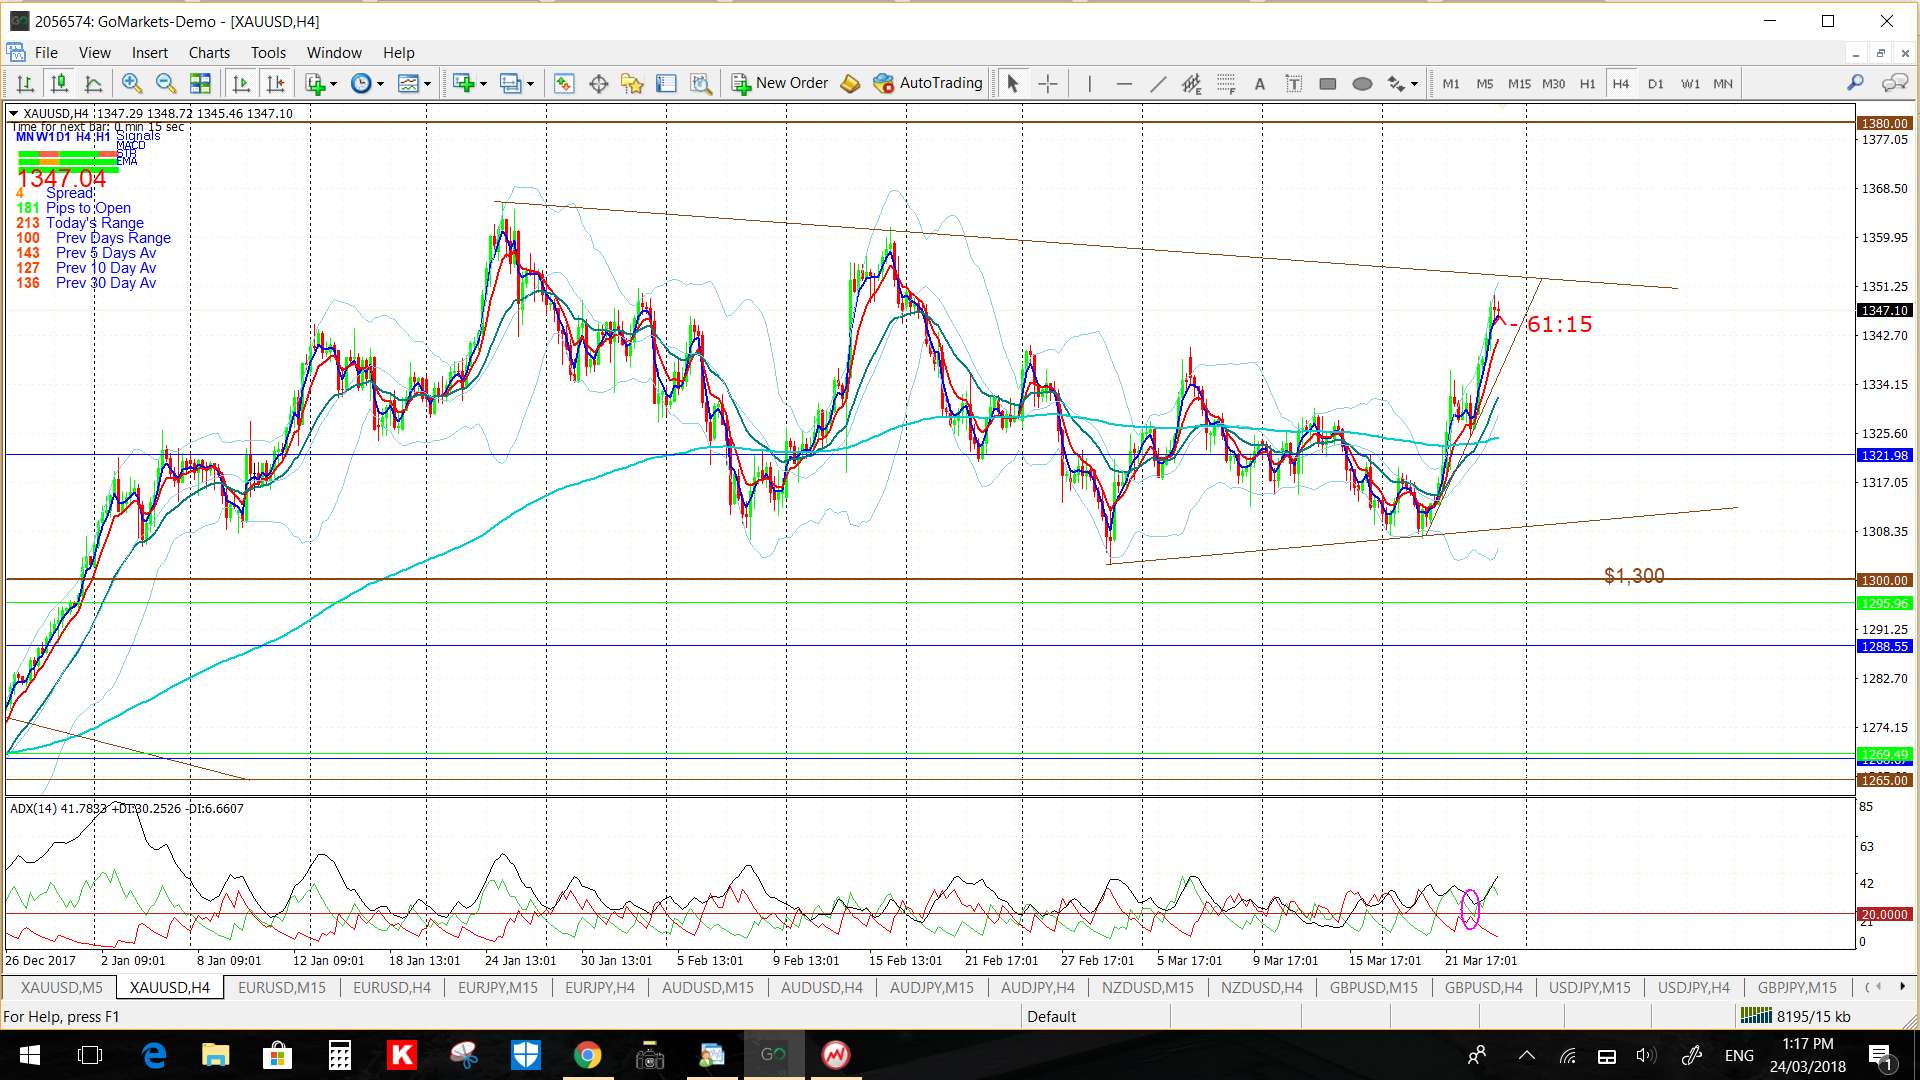
Task: Switch timeframe to M15
Action: pos(1519,84)
